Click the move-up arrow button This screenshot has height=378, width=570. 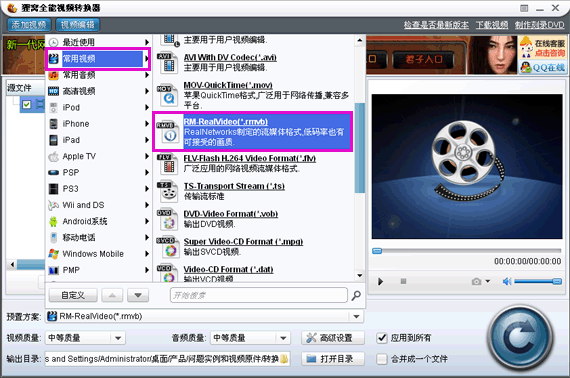pyautogui.click(x=112, y=295)
